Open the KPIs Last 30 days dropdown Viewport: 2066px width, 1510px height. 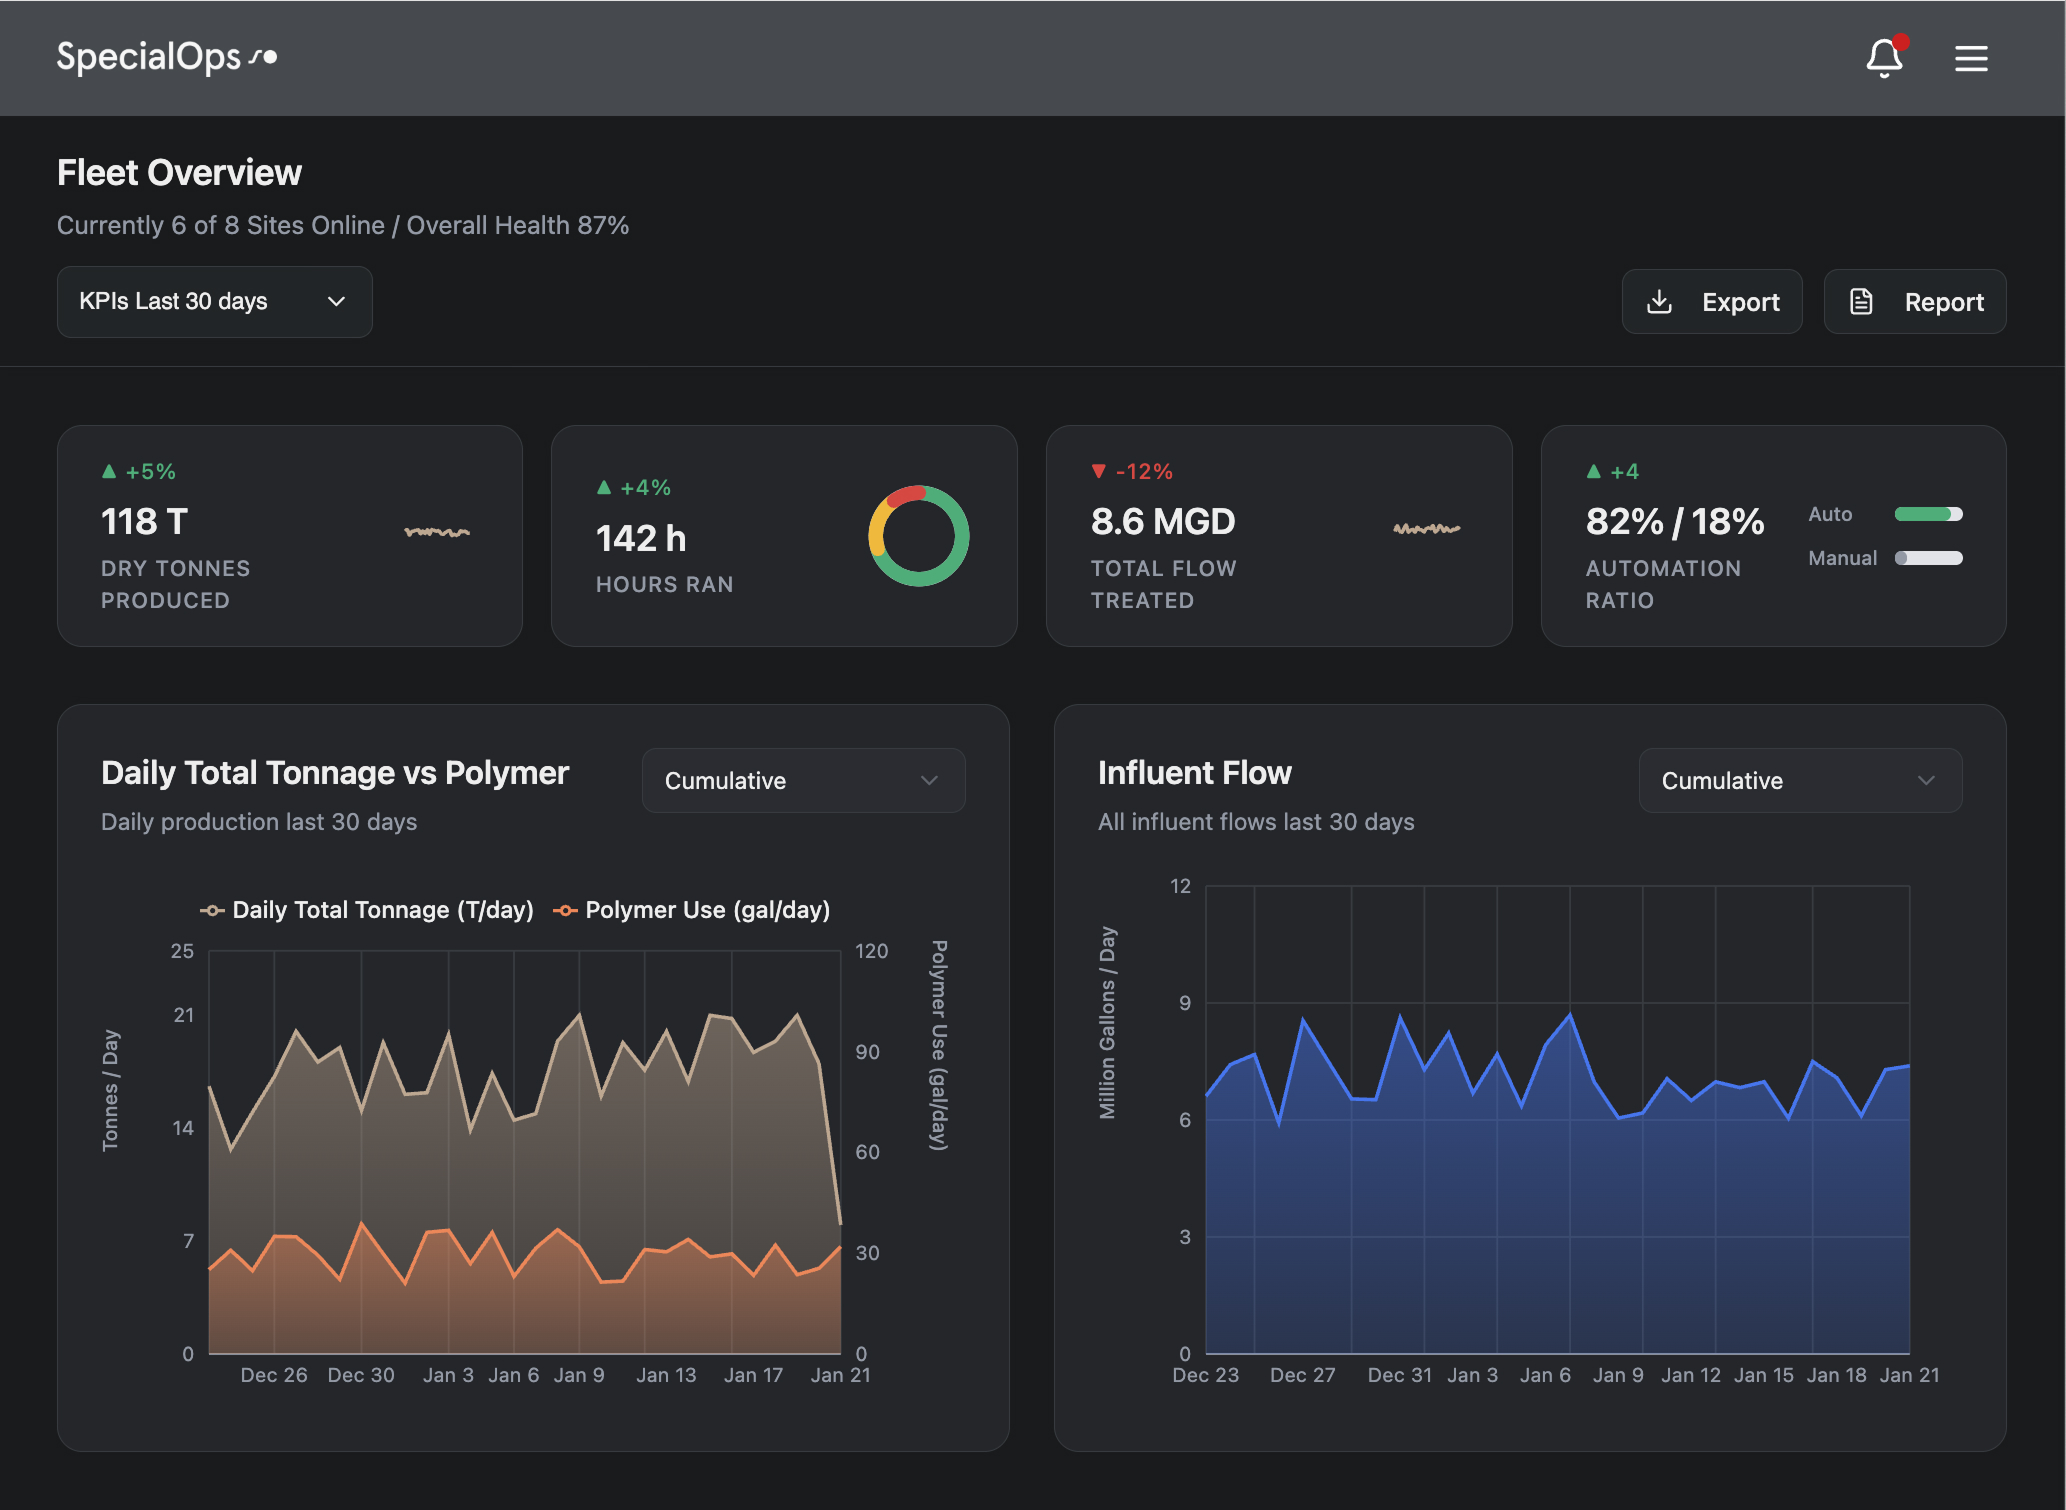coord(214,302)
